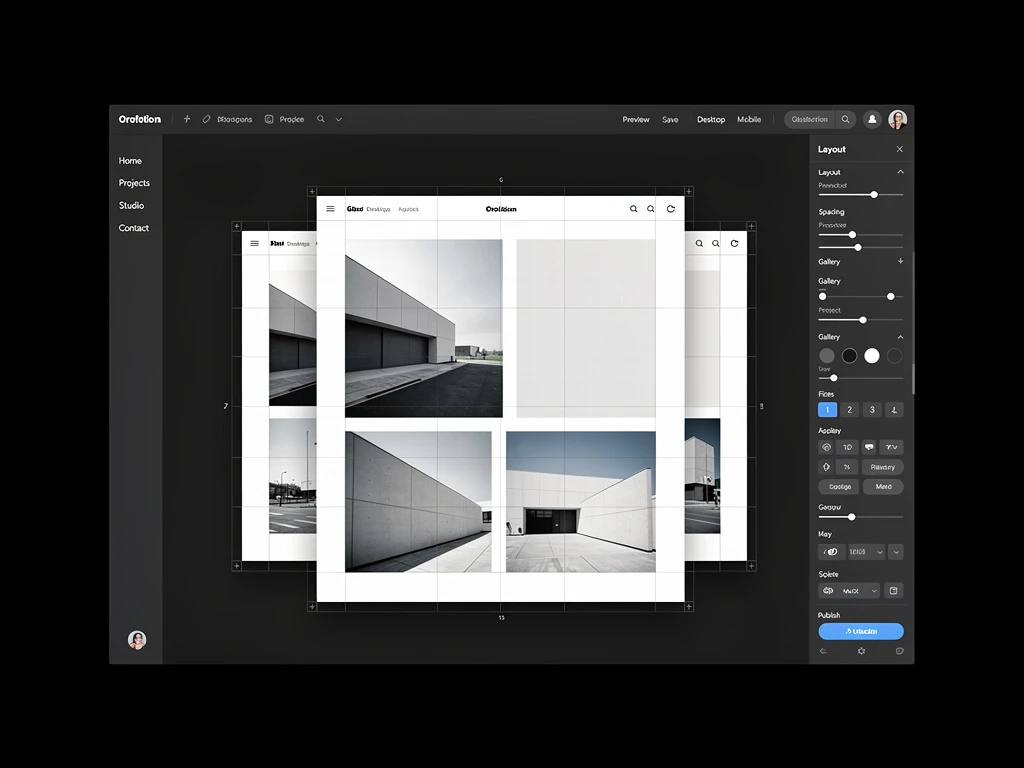Click the search button in search field
This screenshot has height=768, width=1024.
[846, 120]
